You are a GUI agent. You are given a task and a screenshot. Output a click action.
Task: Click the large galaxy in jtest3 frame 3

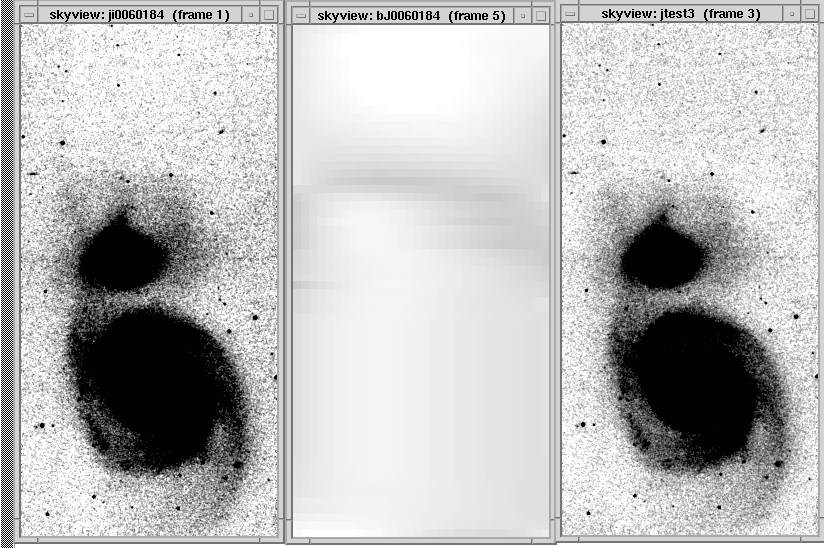[696, 389]
